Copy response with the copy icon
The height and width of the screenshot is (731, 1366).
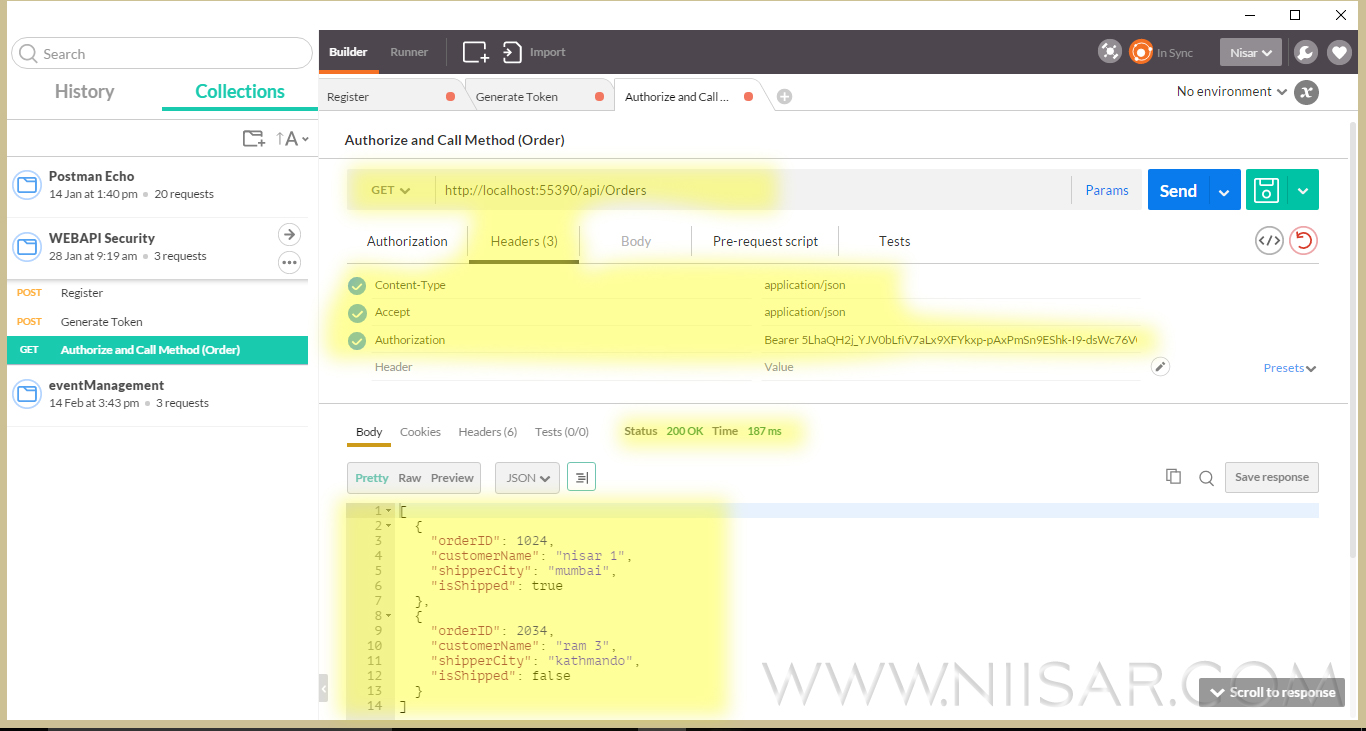[x=1174, y=477]
